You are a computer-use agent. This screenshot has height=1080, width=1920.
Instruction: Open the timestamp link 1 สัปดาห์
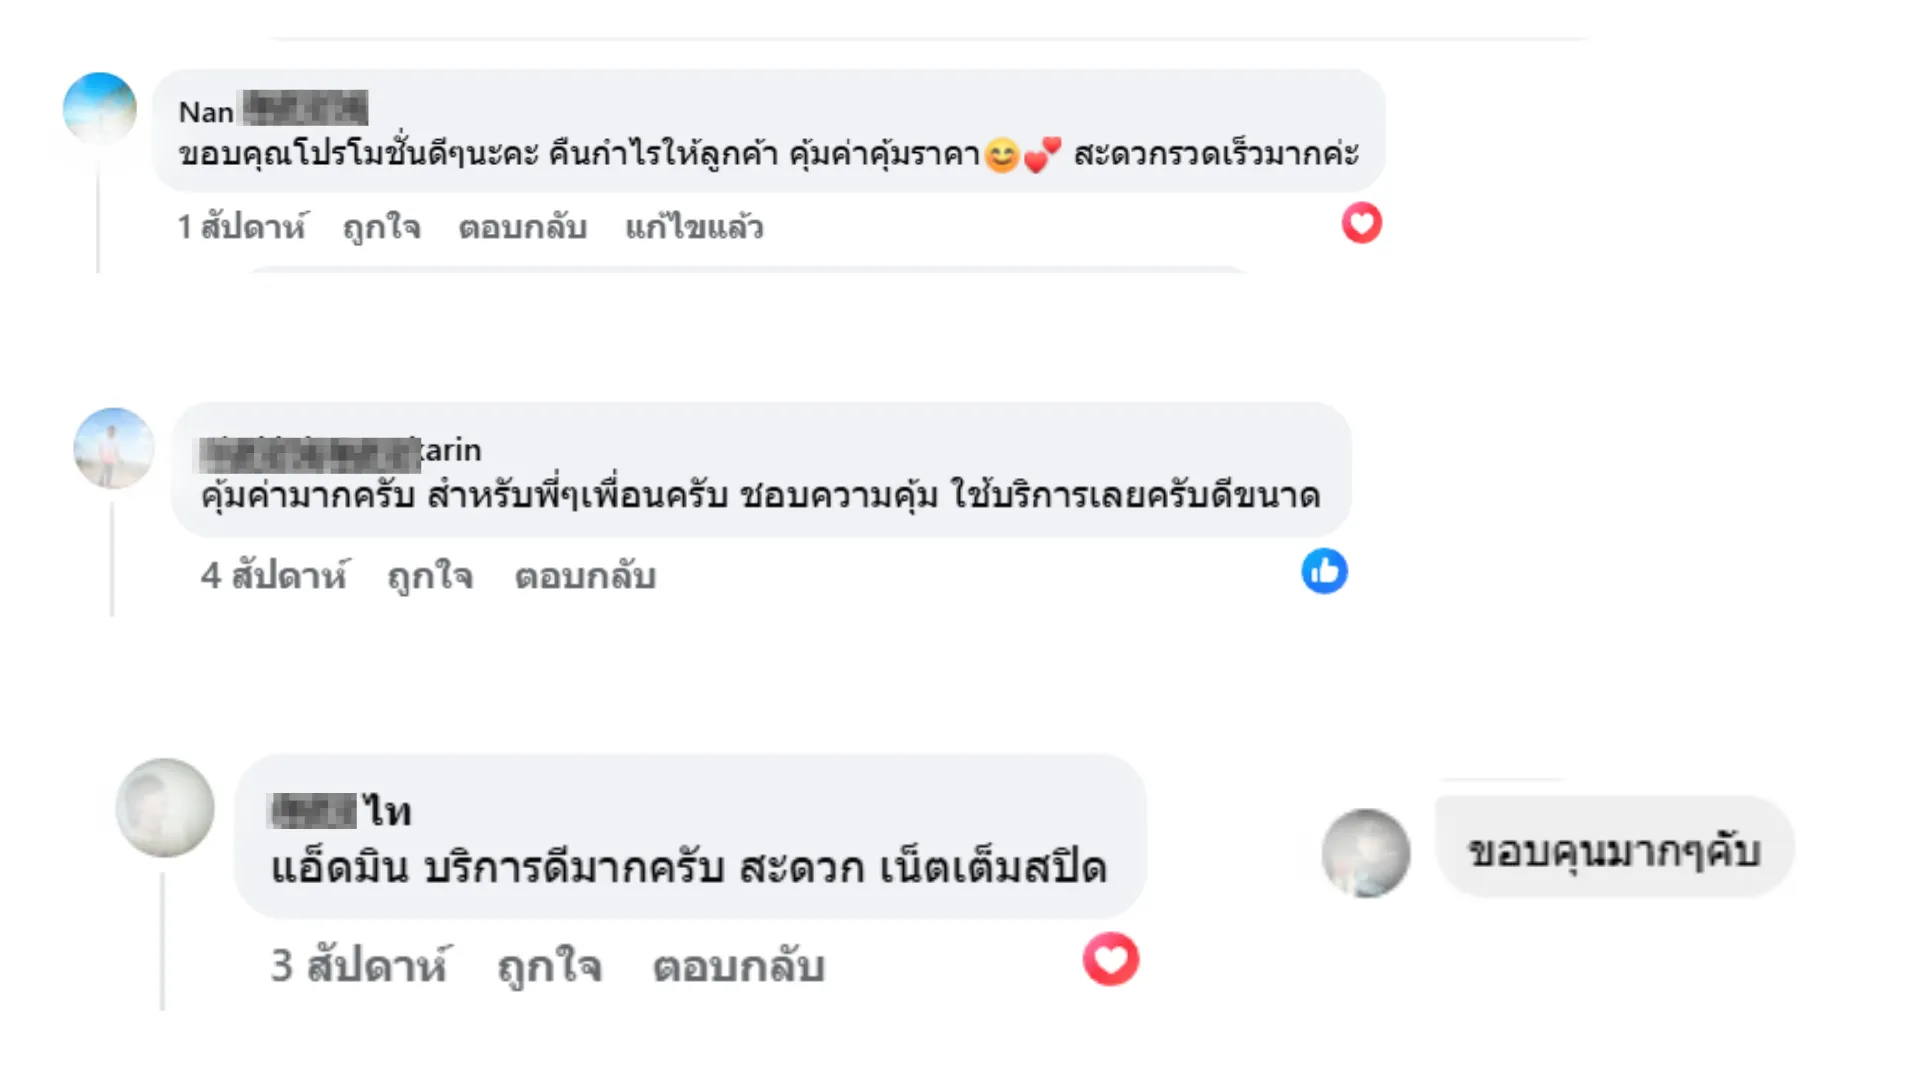coord(242,227)
